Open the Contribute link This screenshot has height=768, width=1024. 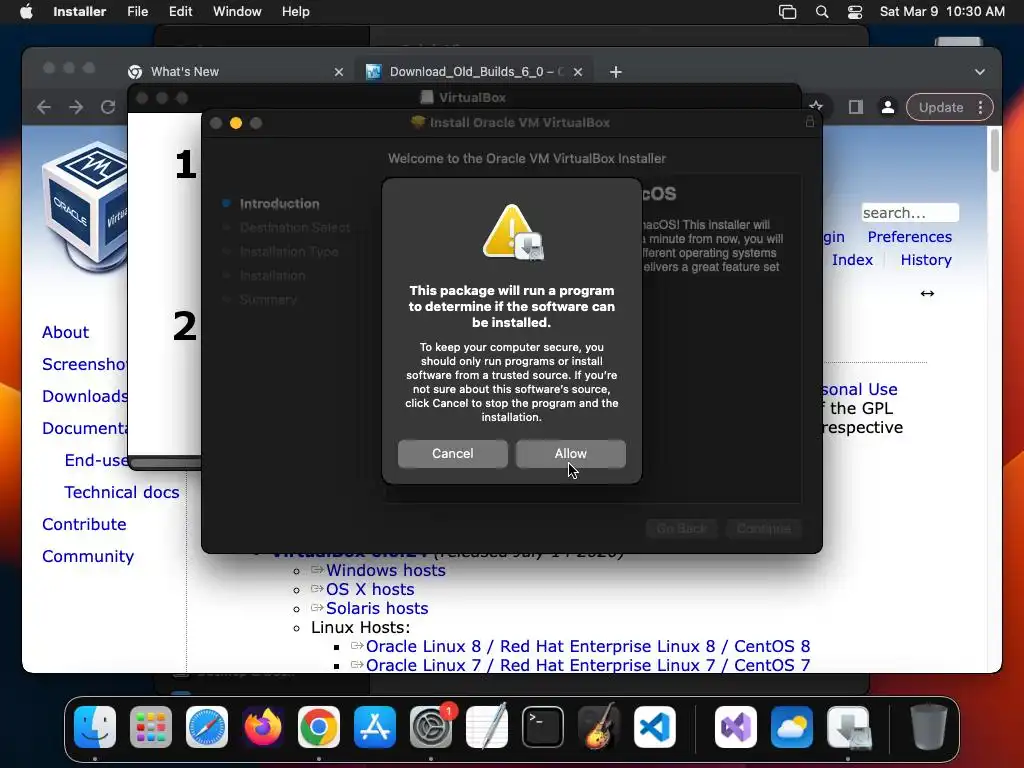click(84, 524)
